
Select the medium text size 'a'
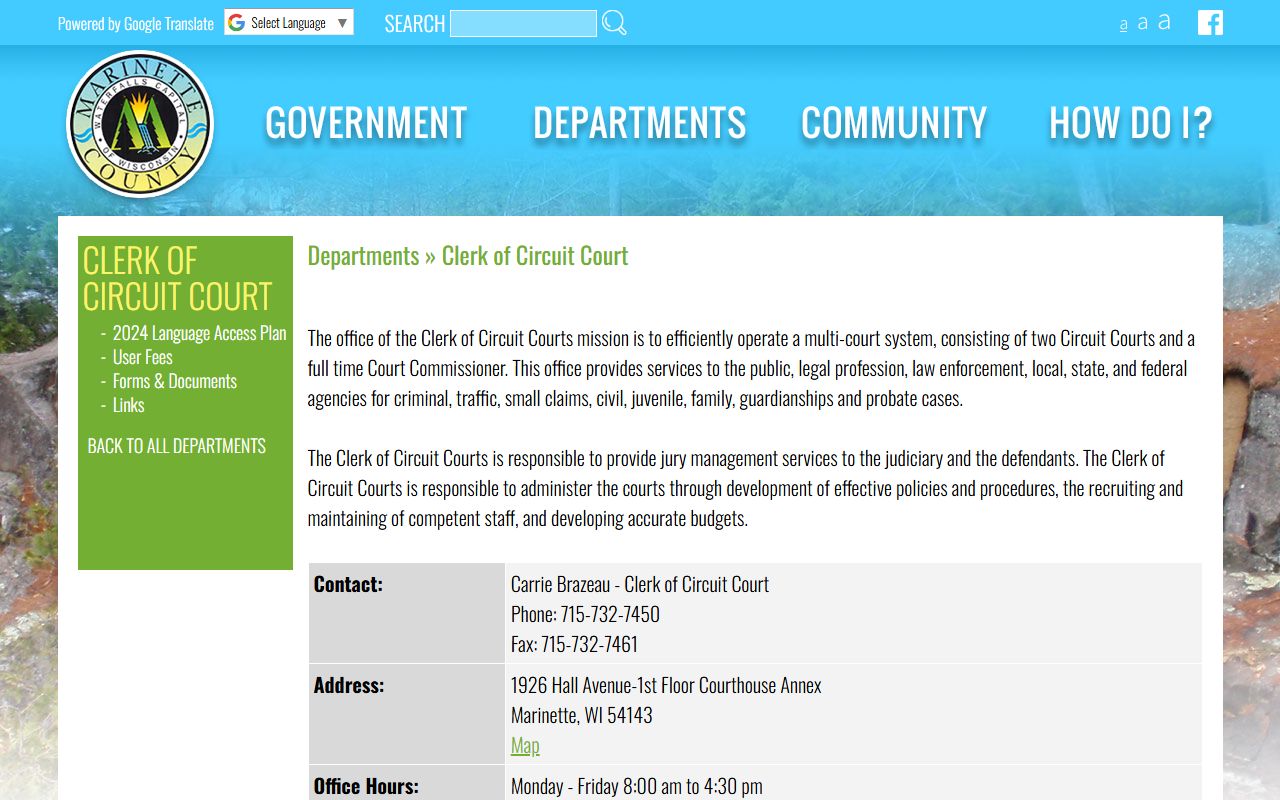[x=1142, y=23]
